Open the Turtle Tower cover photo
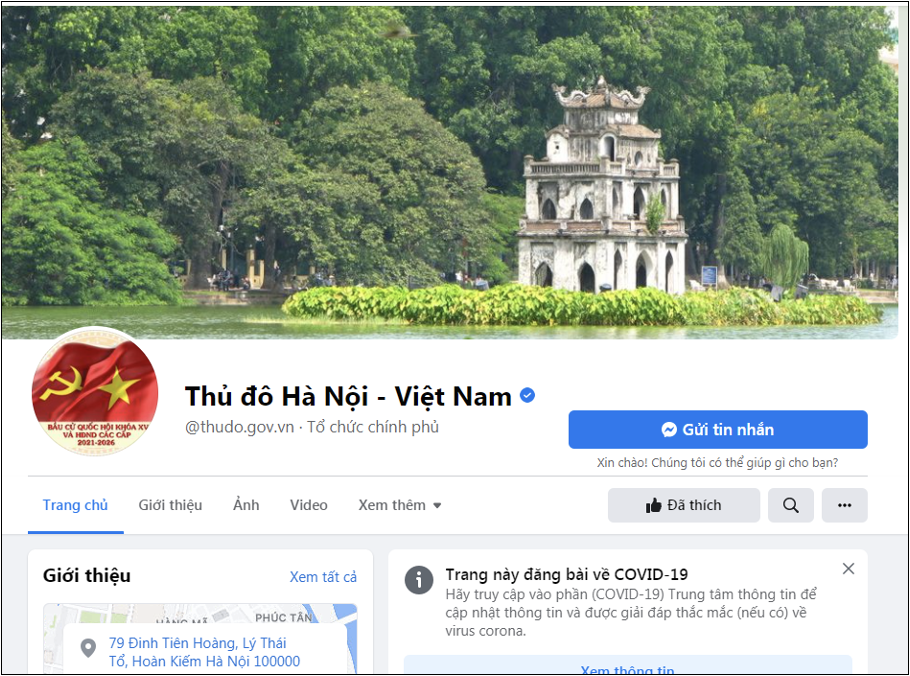Viewport: 910px width, 676px height. tap(450, 172)
